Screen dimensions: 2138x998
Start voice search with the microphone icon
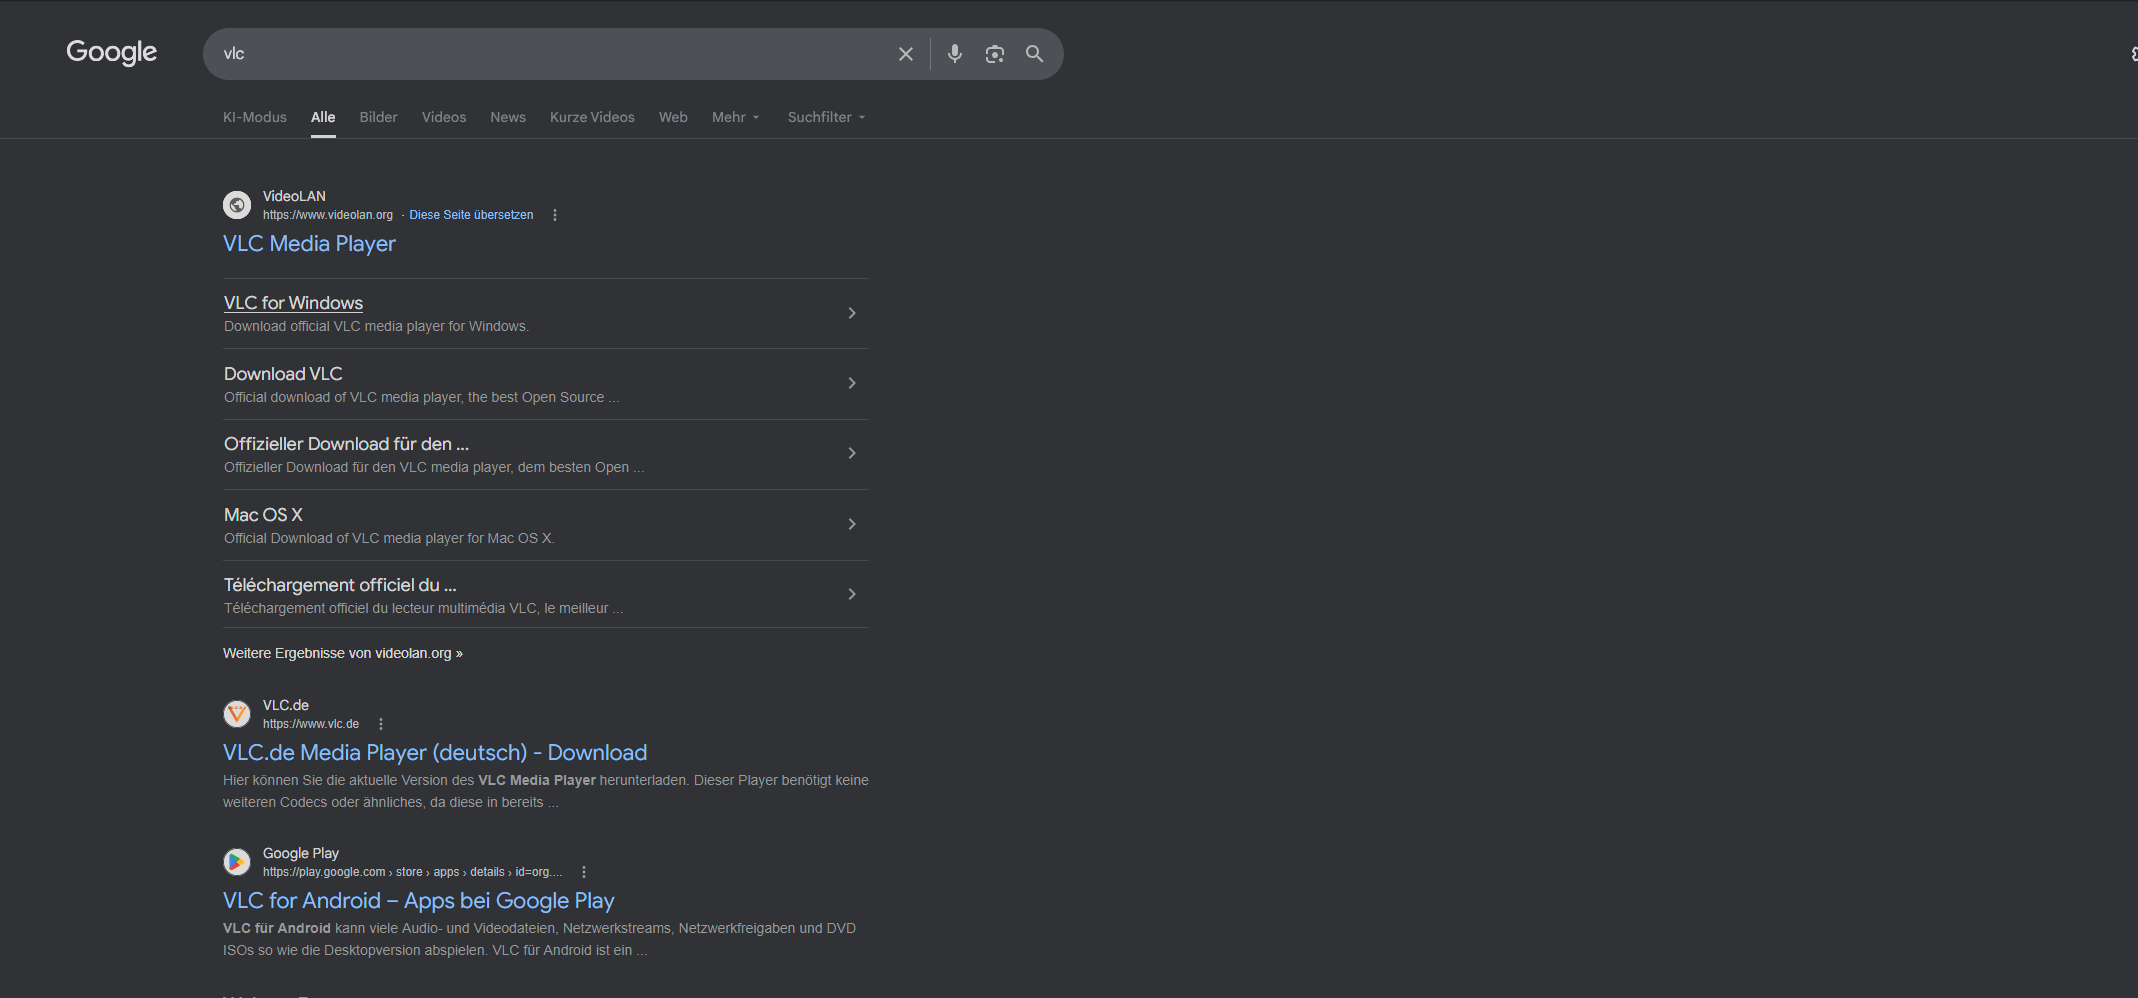[955, 54]
